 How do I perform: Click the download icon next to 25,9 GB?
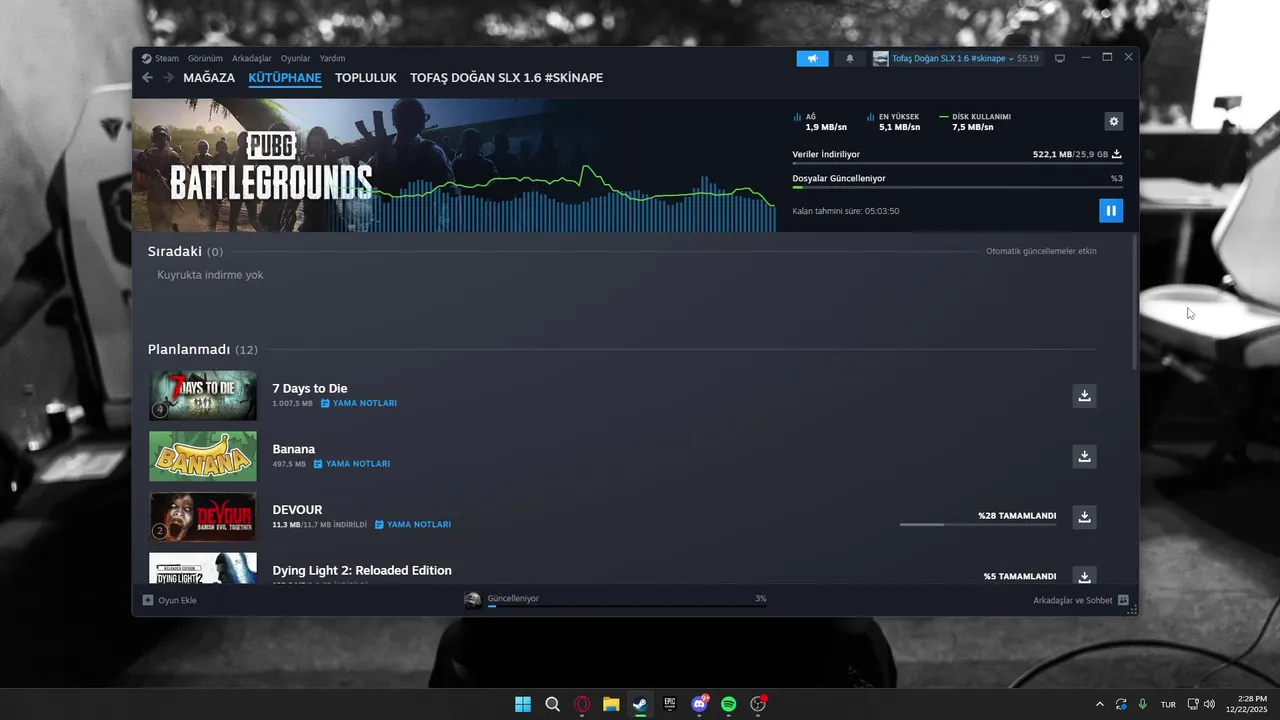pos(1117,154)
